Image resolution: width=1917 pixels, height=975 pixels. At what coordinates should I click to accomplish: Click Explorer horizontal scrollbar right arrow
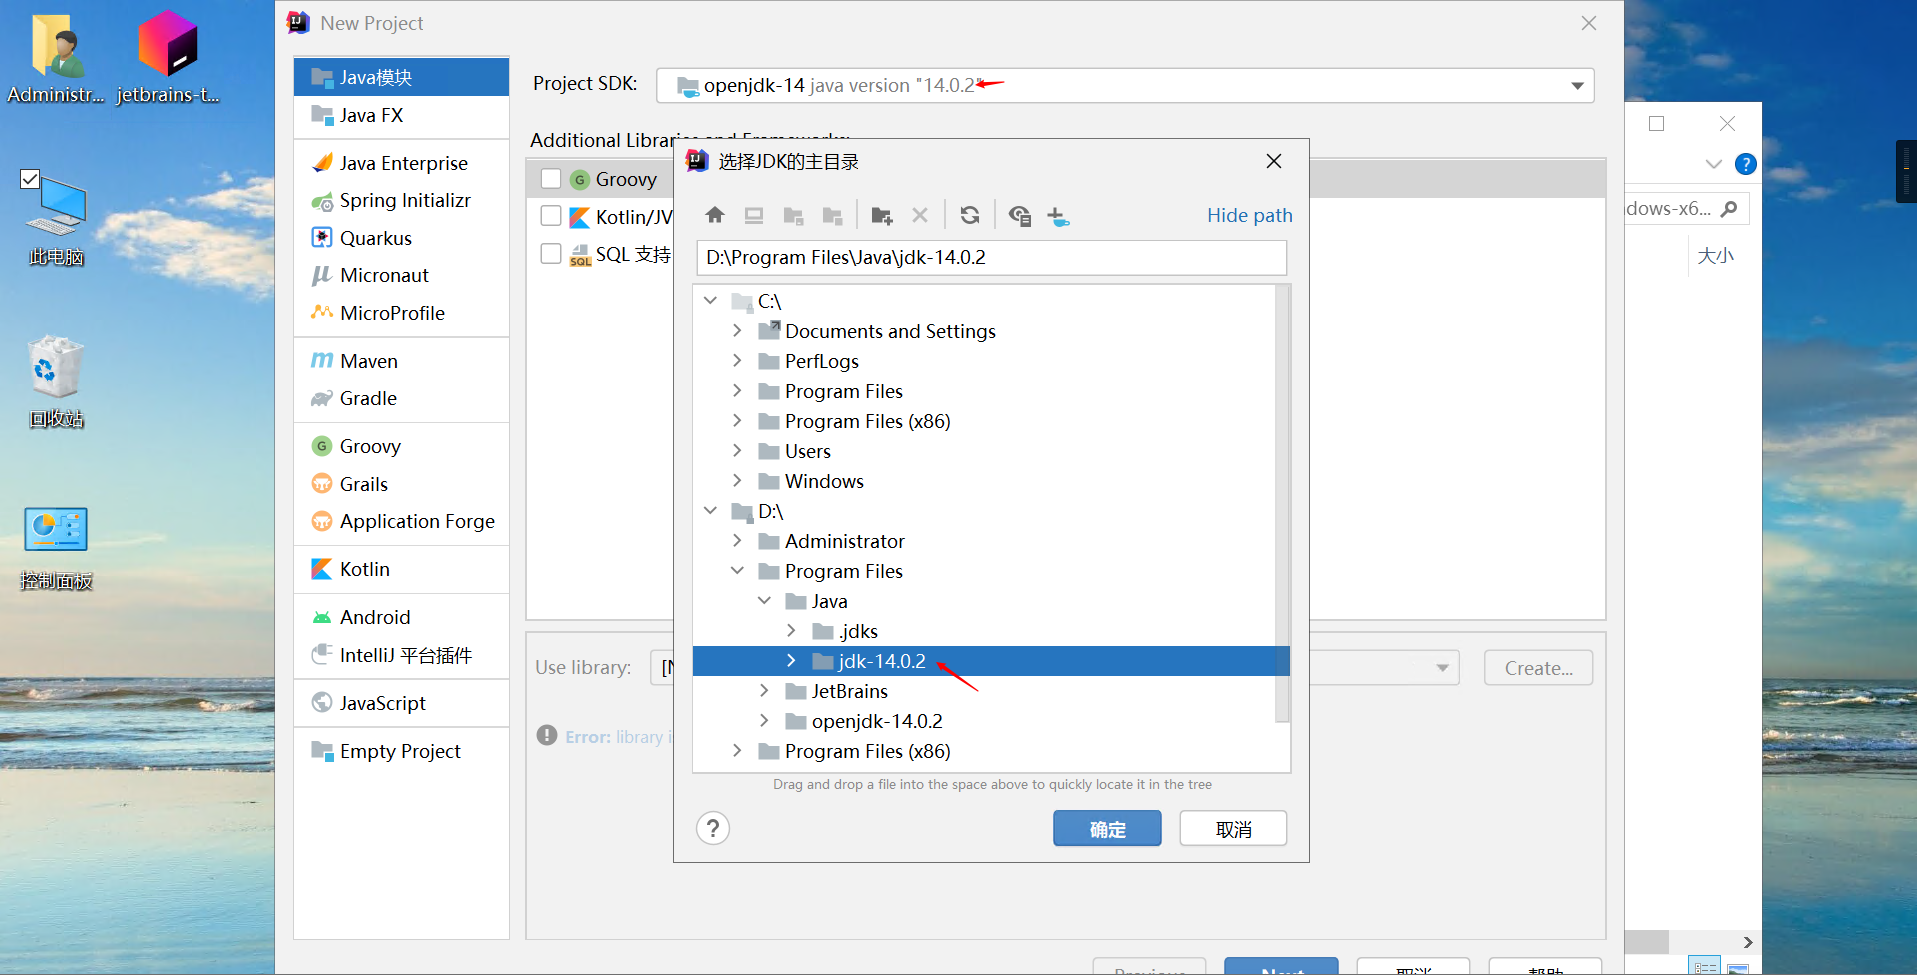click(x=1747, y=942)
